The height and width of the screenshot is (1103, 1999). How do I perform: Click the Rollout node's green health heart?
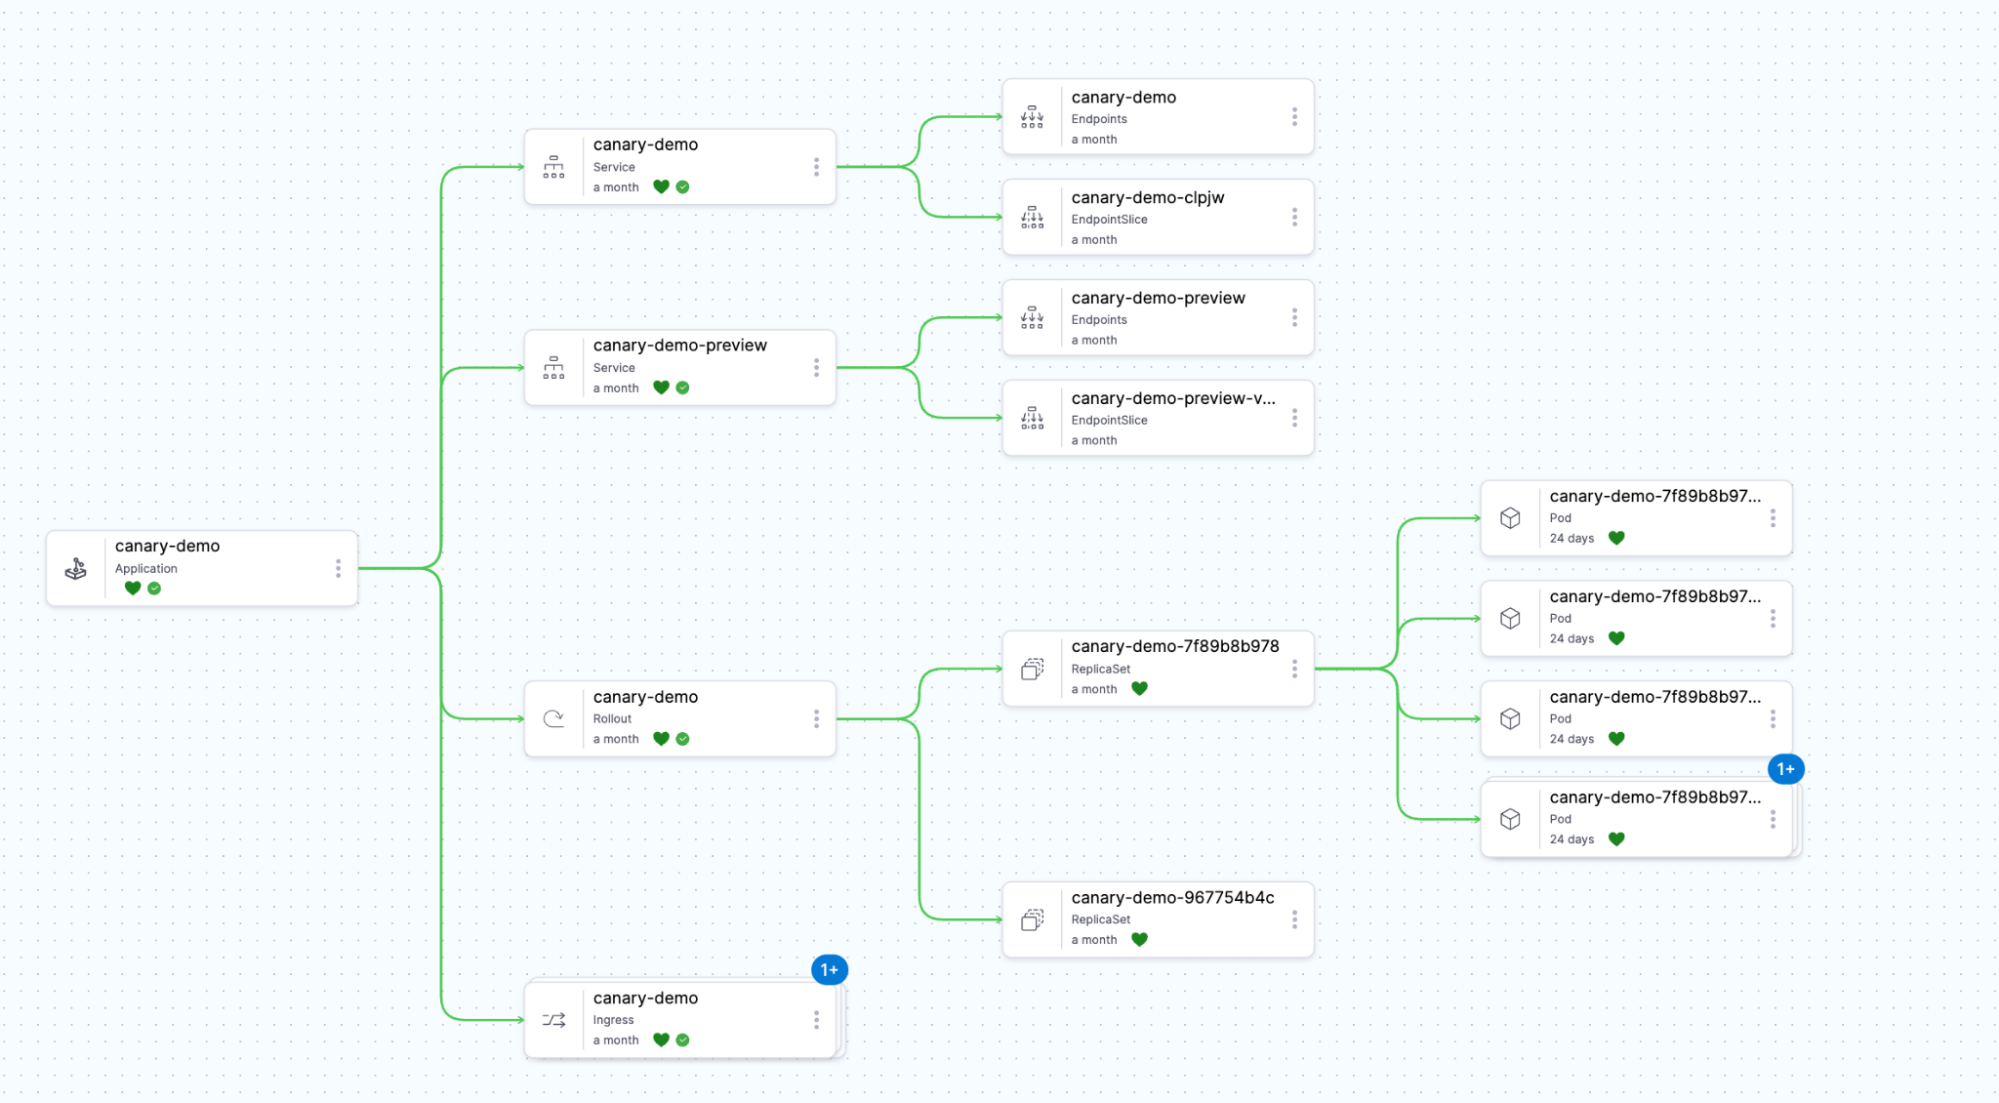(661, 739)
